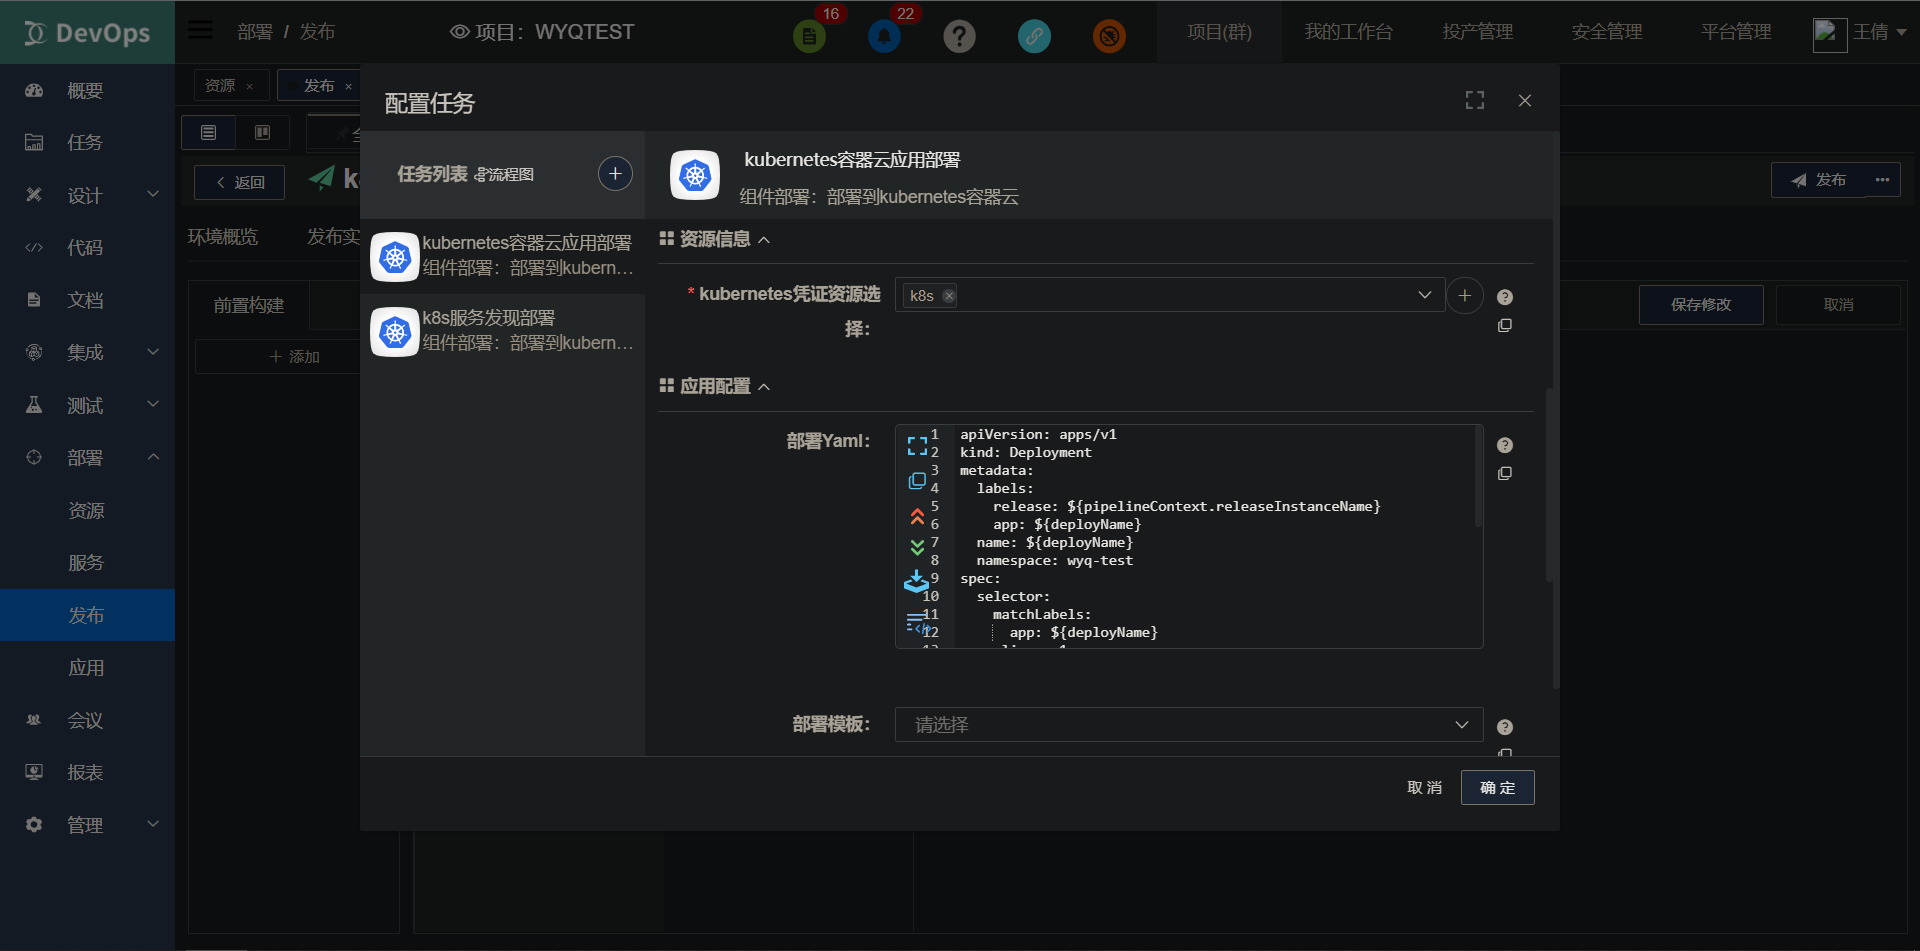Toggle the eye icon next to 项目: WYQTEST
1920x951 pixels.
pos(459,31)
